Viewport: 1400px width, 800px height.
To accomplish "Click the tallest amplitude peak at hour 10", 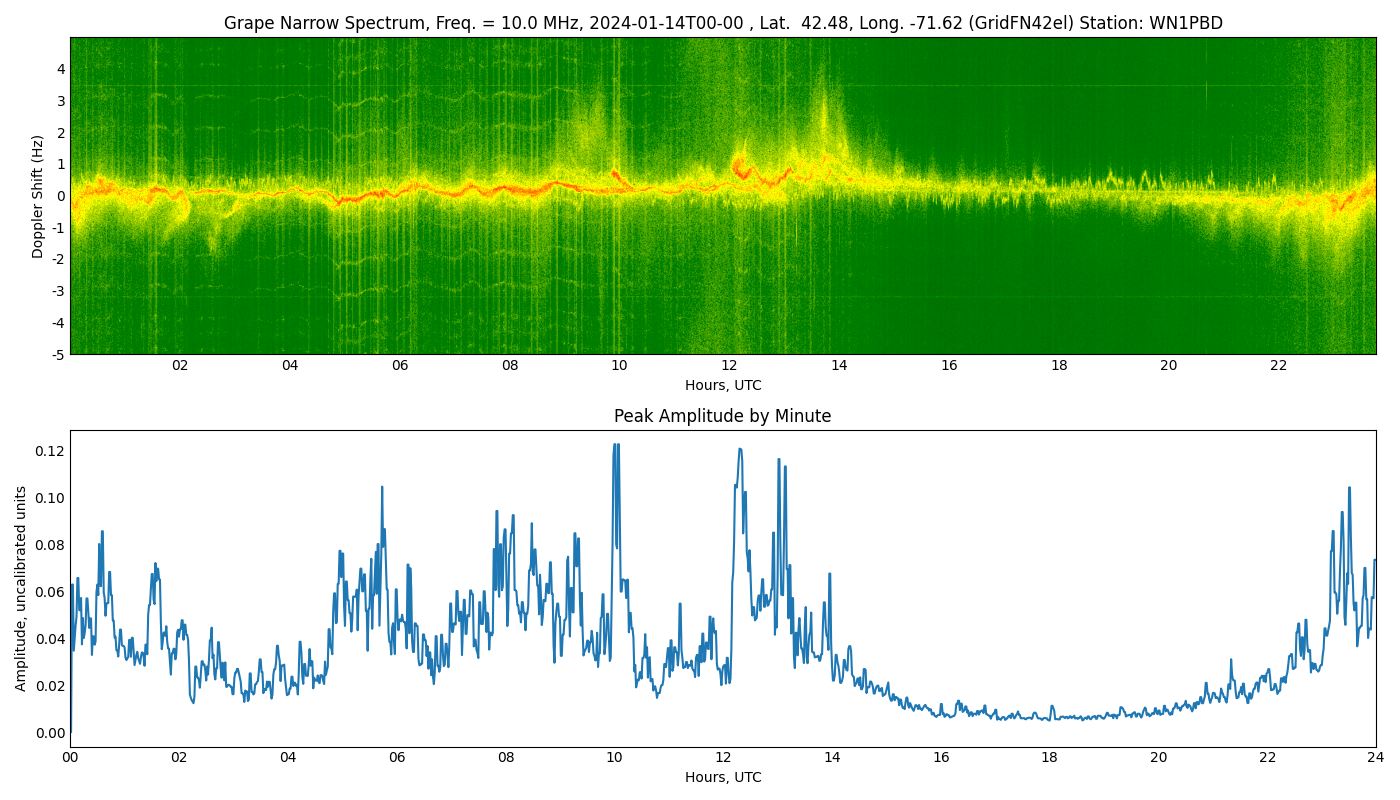I will coord(615,446).
